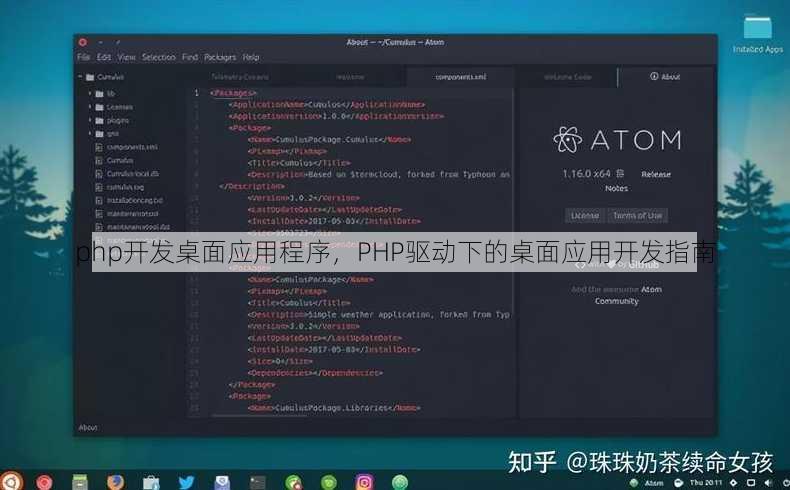Open the Help menu
The height and width of the screenshot is (490, 790).
pos(251,57)
